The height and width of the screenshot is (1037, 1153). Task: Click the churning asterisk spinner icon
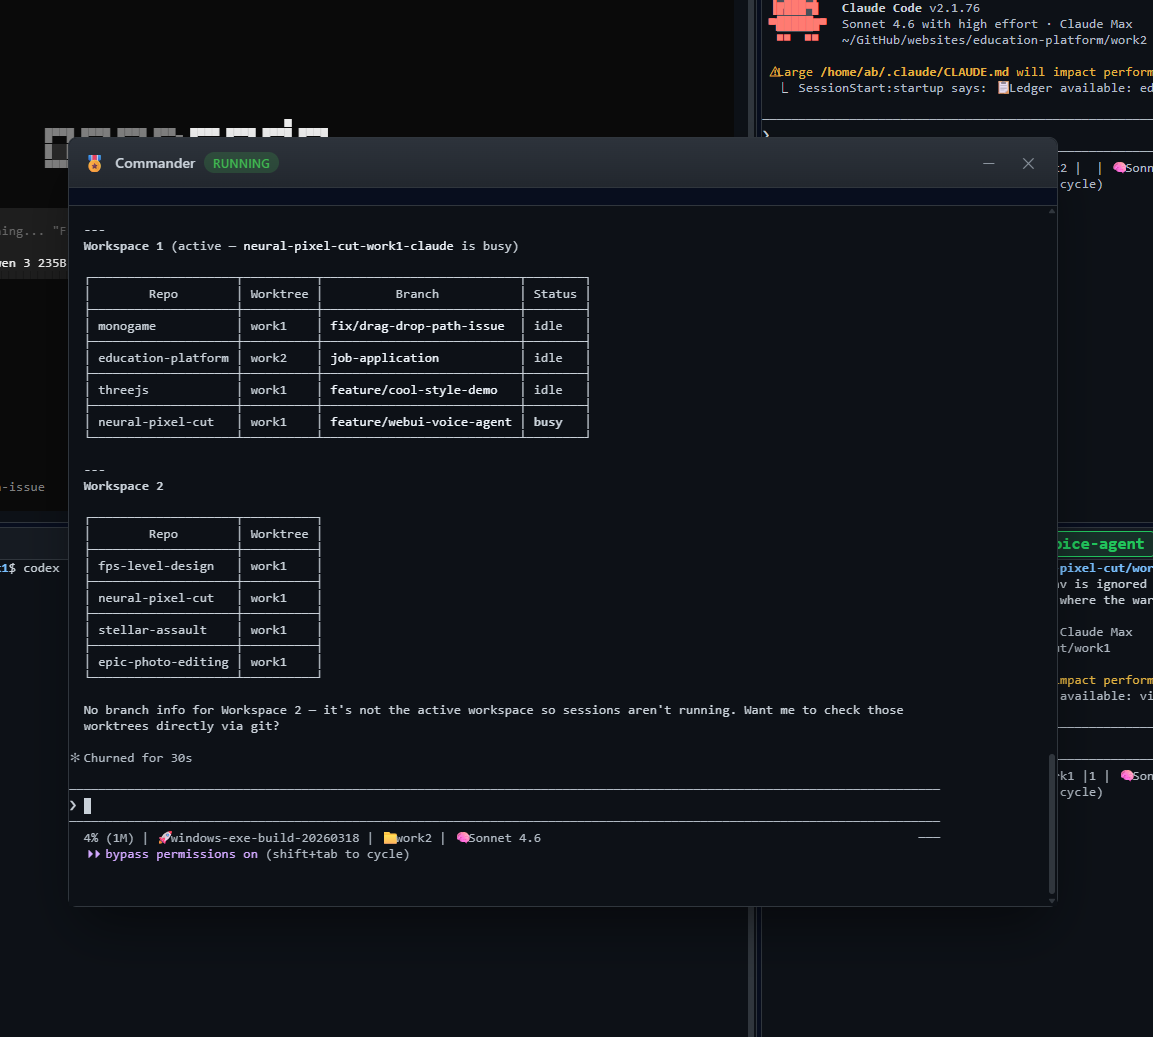74,757
